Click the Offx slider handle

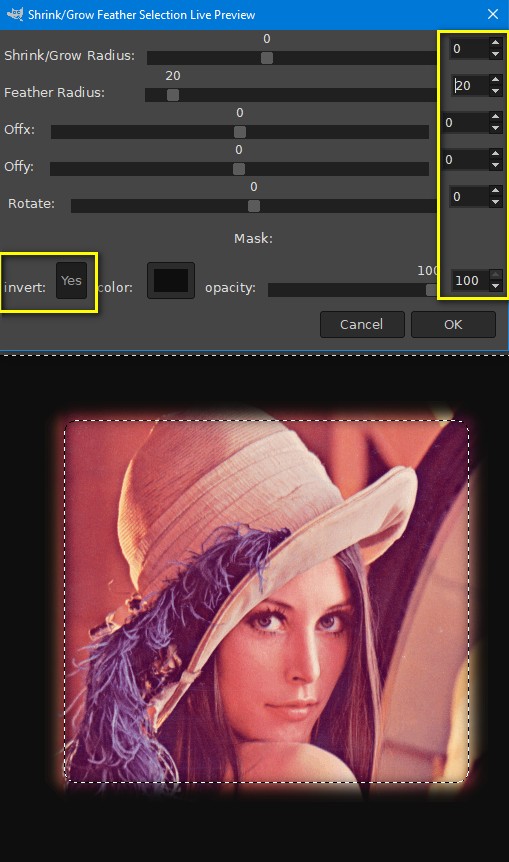(x=240, y=132)
